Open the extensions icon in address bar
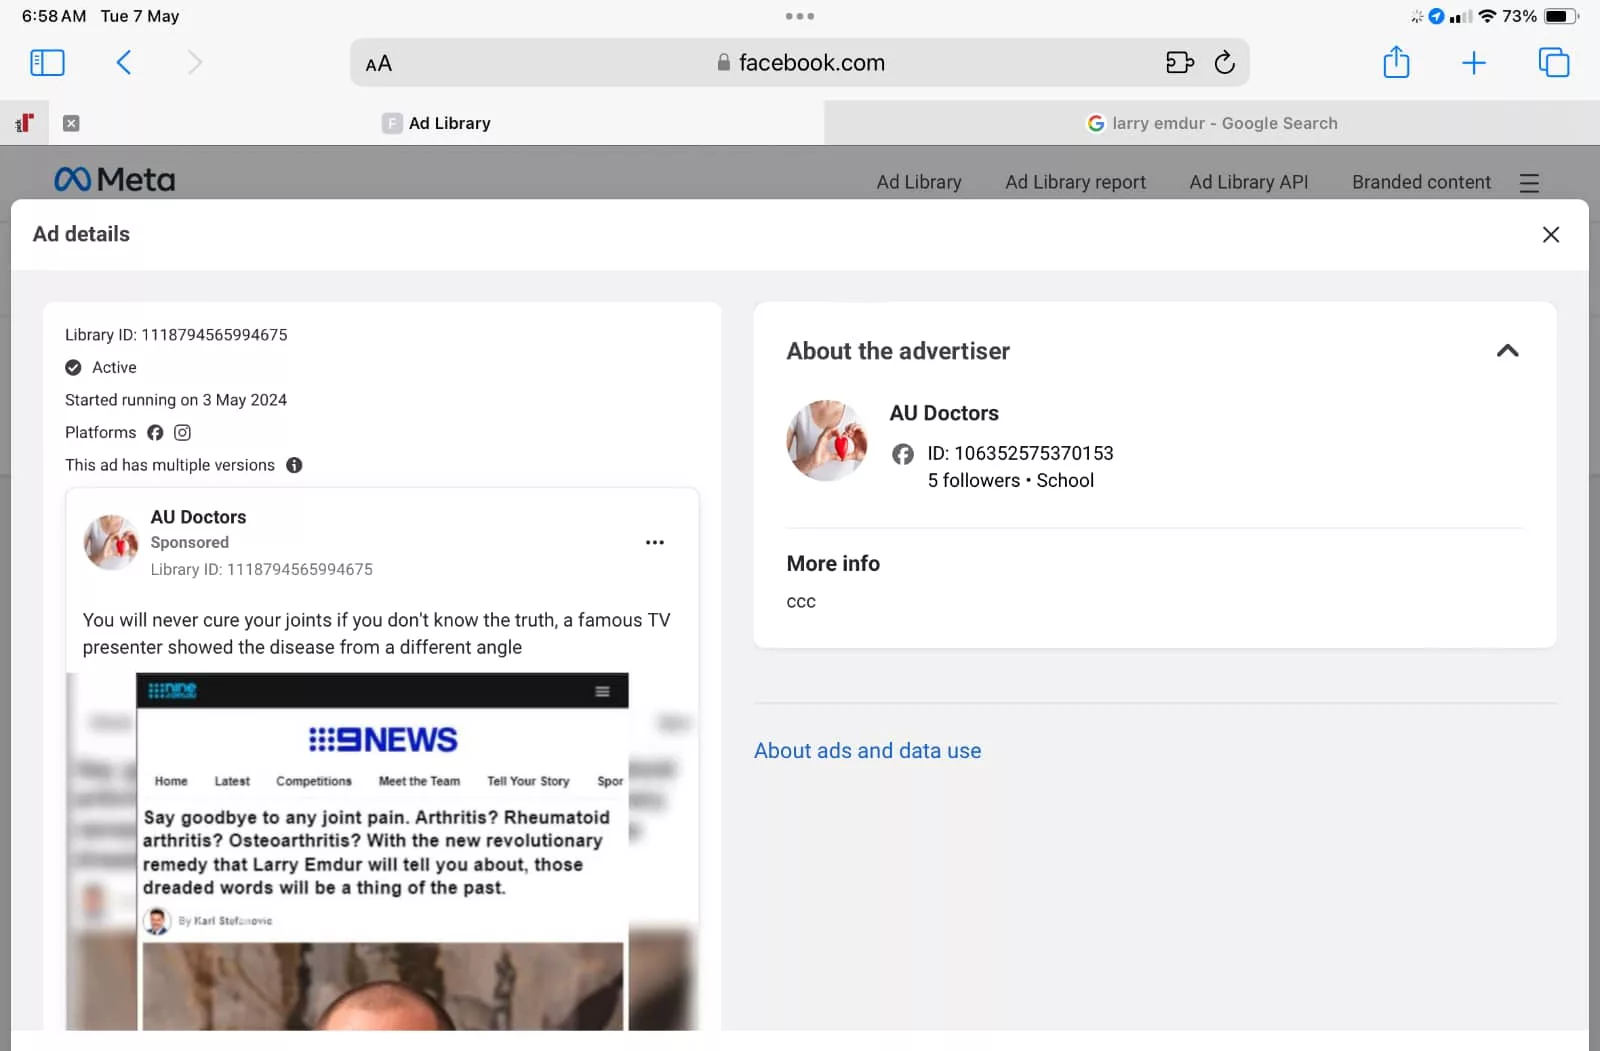This screenshot has width=1600, height=1051. pos(1179,63)
